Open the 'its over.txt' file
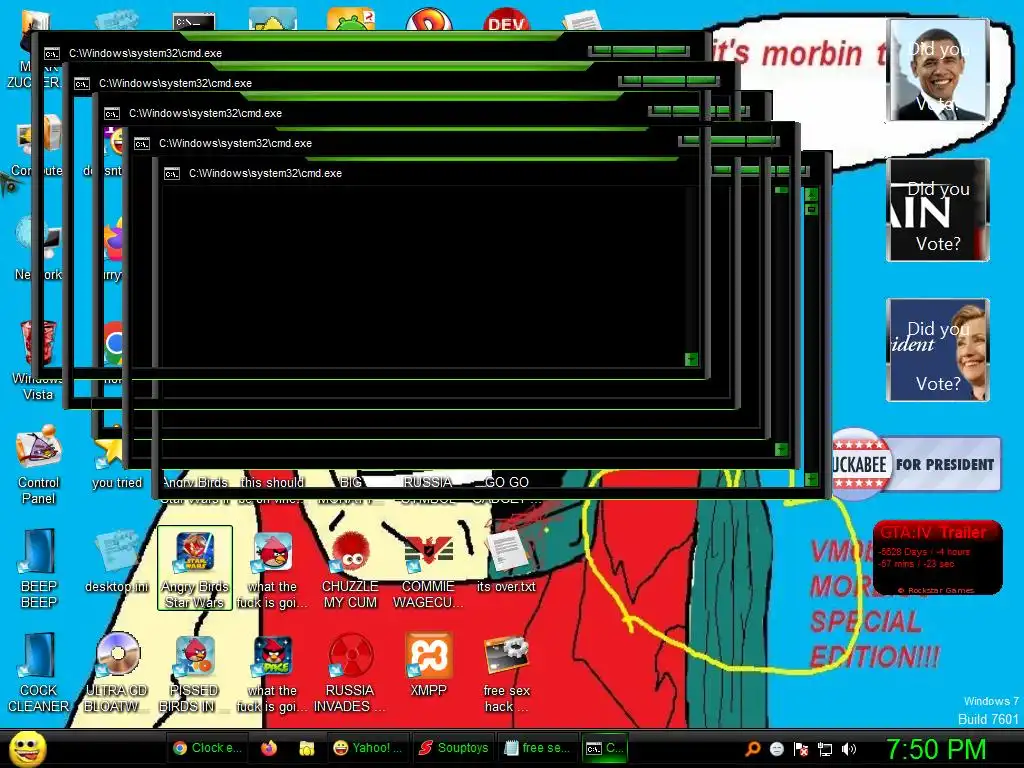This screenshot has width=1024, height=768. pyautogui.click(x=506, y=562)
